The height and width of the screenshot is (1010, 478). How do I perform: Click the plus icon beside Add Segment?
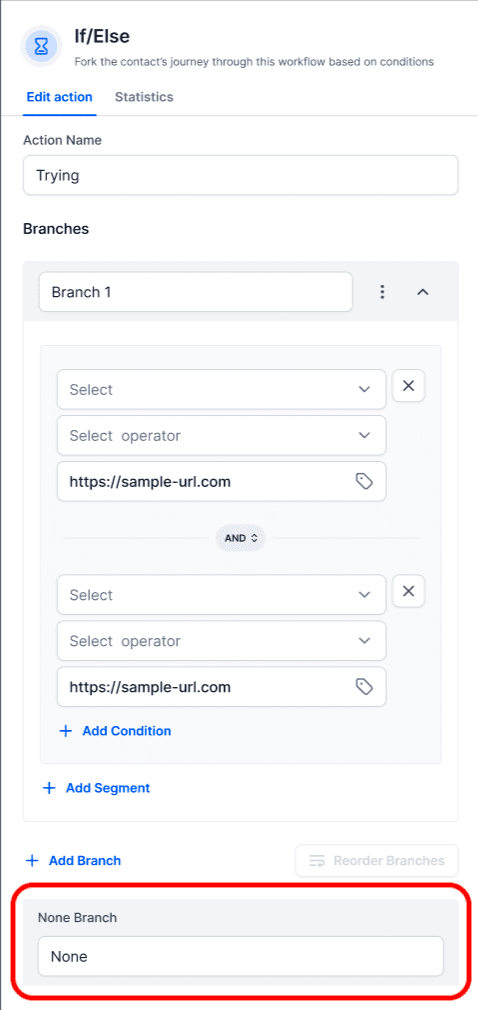(x=49, y=788)
